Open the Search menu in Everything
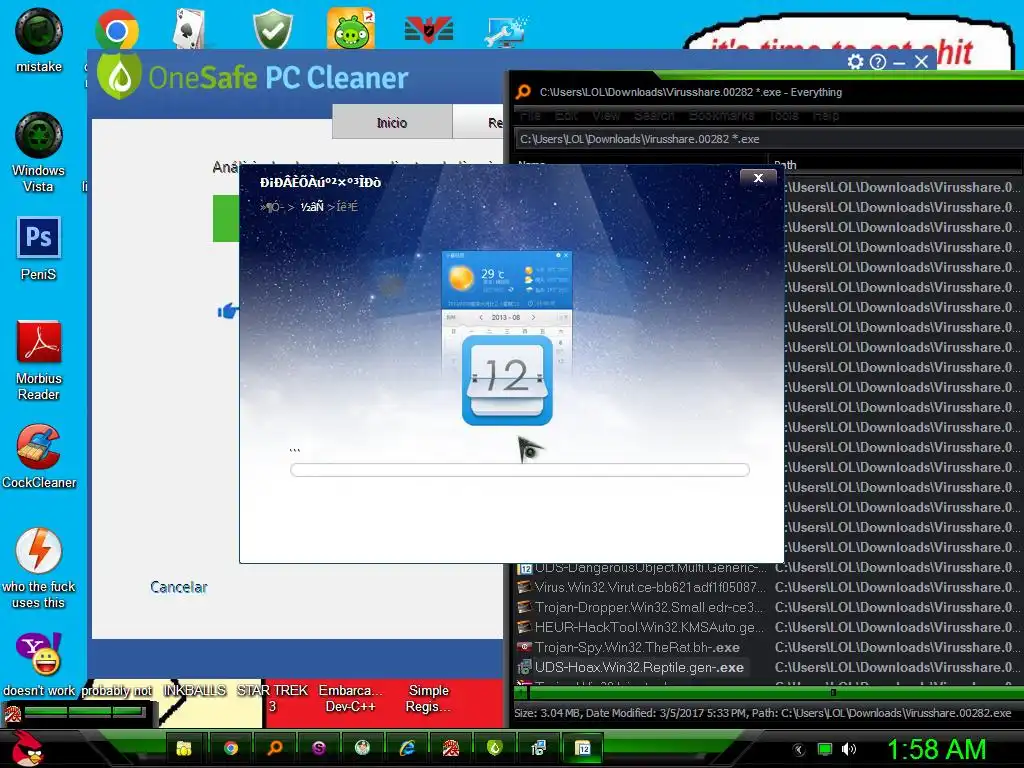 654,116
